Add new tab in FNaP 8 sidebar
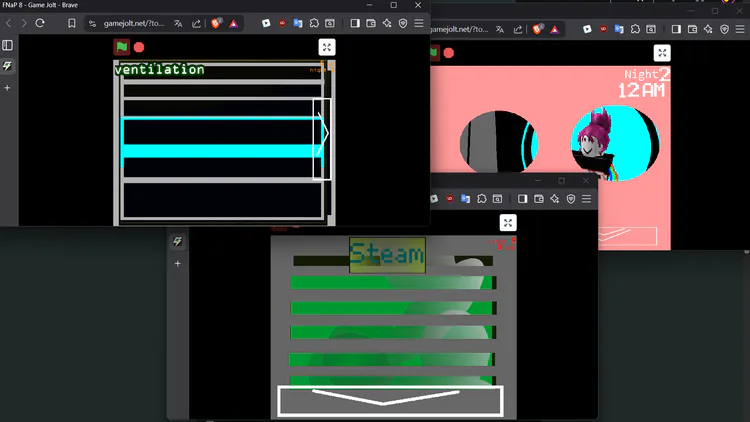Viewport: 750px width, 422px height. (x=7, y=88)
